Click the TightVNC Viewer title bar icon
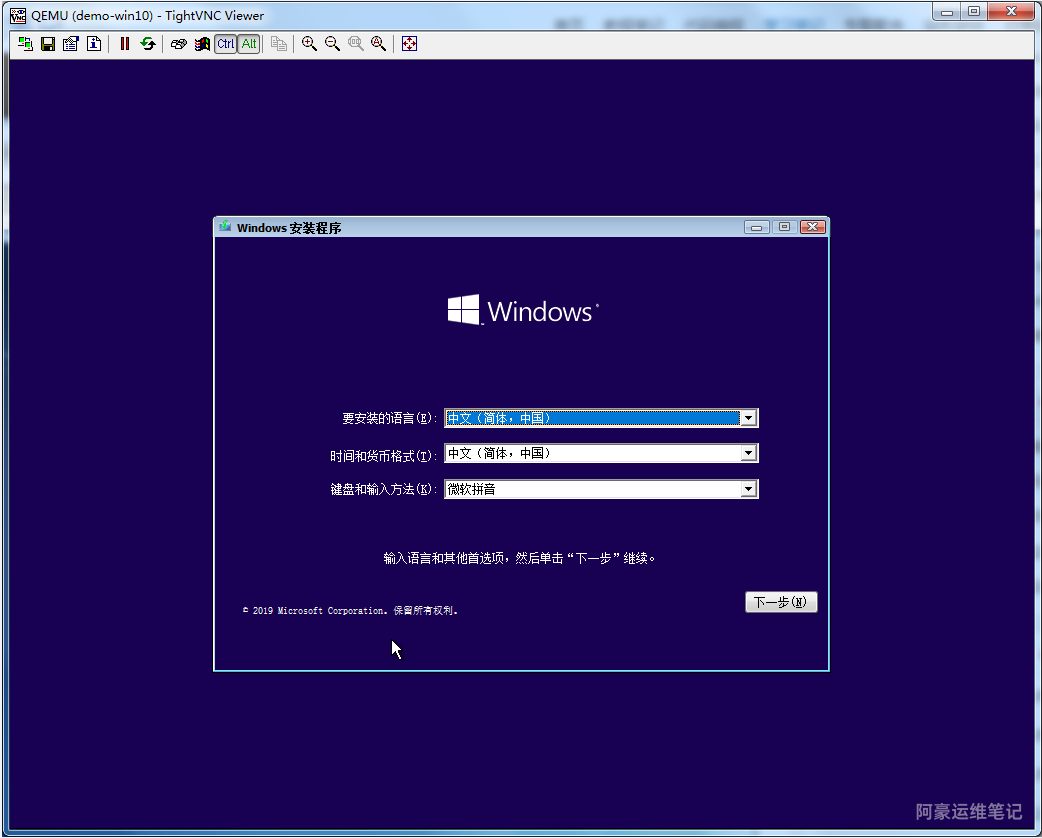Screen dimensions: 1042x838 coord(18,15)
